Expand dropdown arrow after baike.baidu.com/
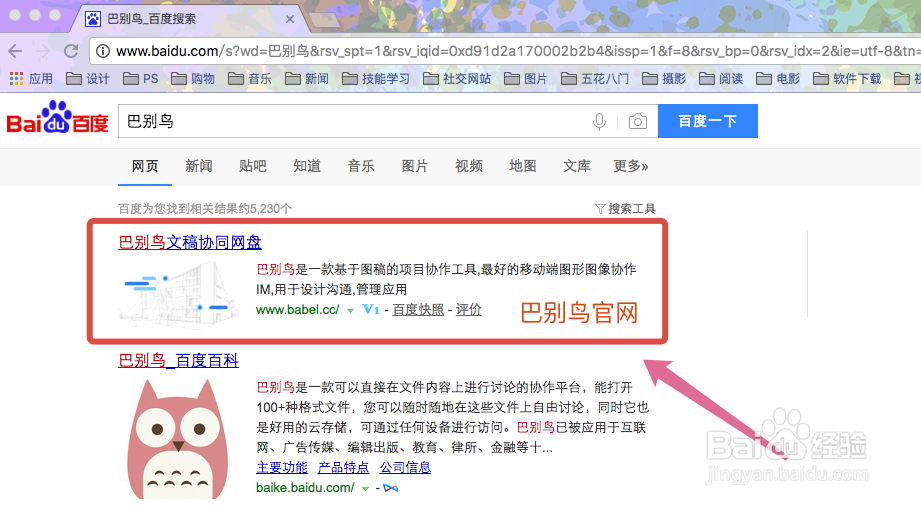Viewport: 921px width, 506px height. pos(365,488)
